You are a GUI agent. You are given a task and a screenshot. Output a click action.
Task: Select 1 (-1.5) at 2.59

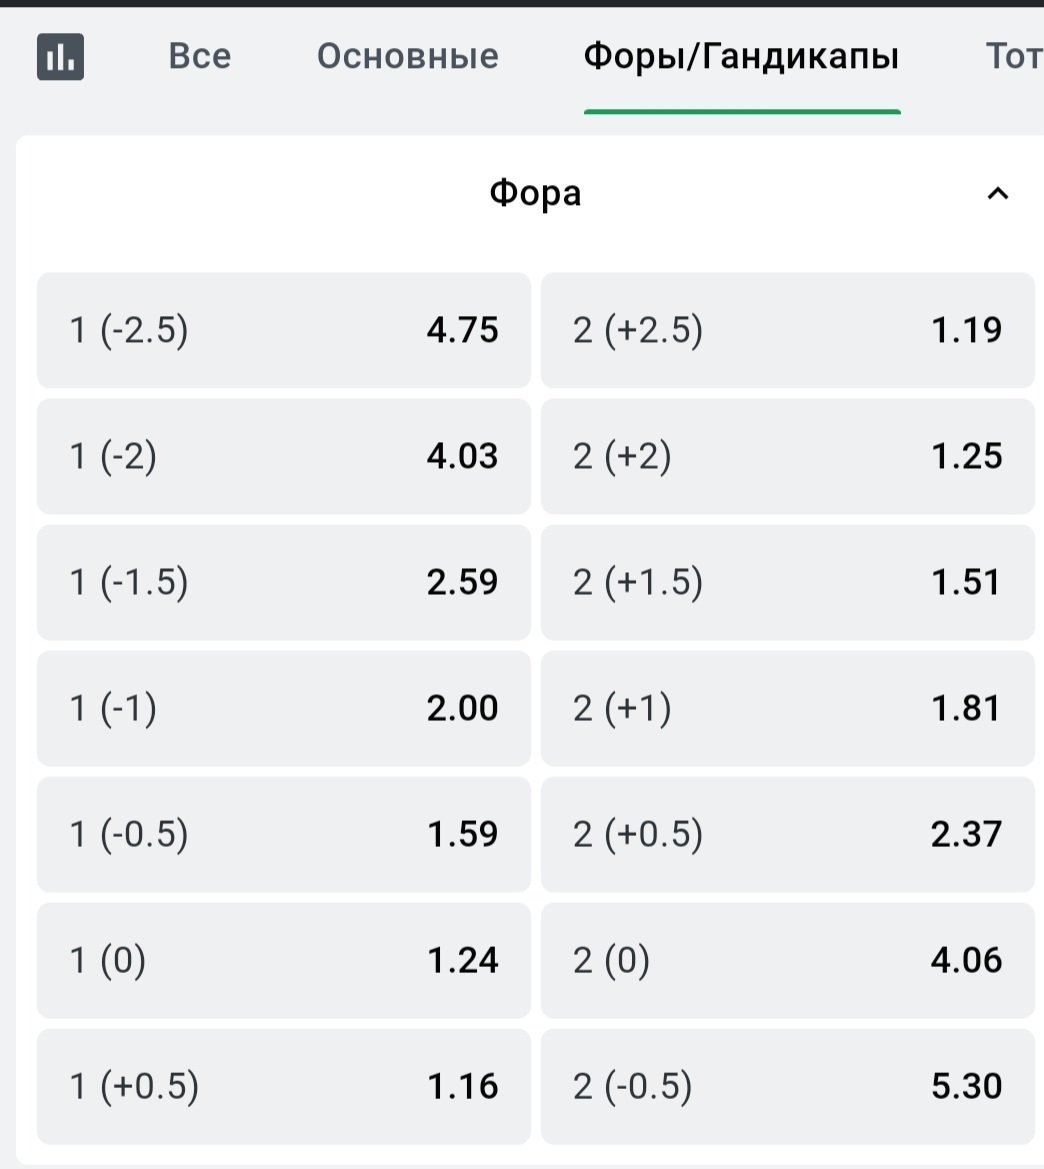coord(284,582)
